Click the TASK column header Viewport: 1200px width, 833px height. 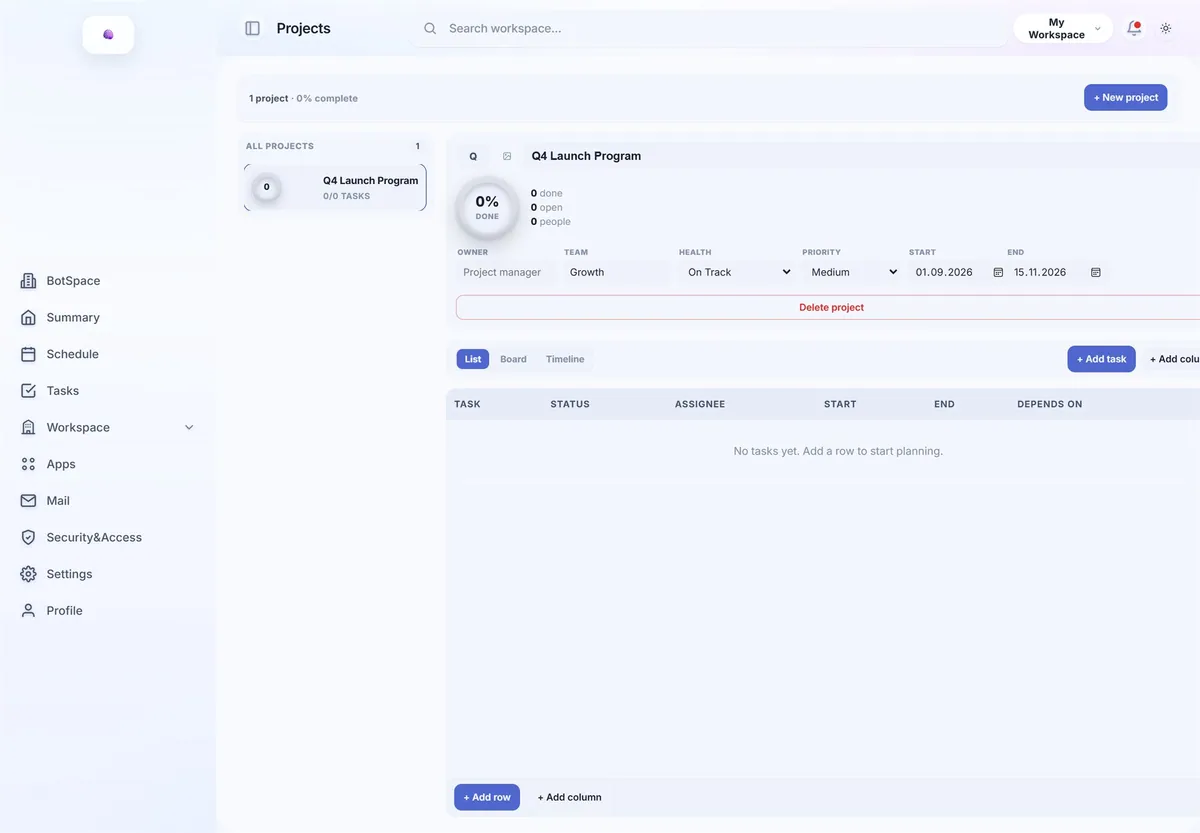click(x=467, y=404)
